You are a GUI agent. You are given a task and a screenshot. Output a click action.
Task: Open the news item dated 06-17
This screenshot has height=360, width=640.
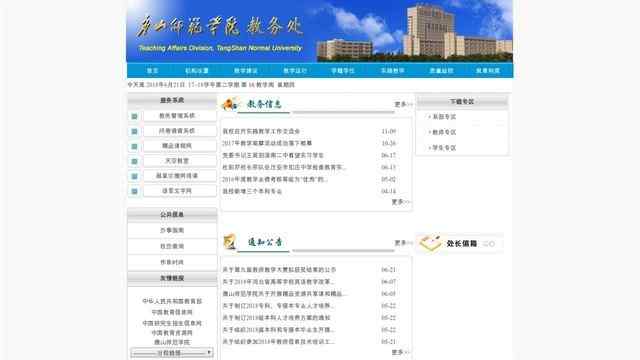(273, 156)
